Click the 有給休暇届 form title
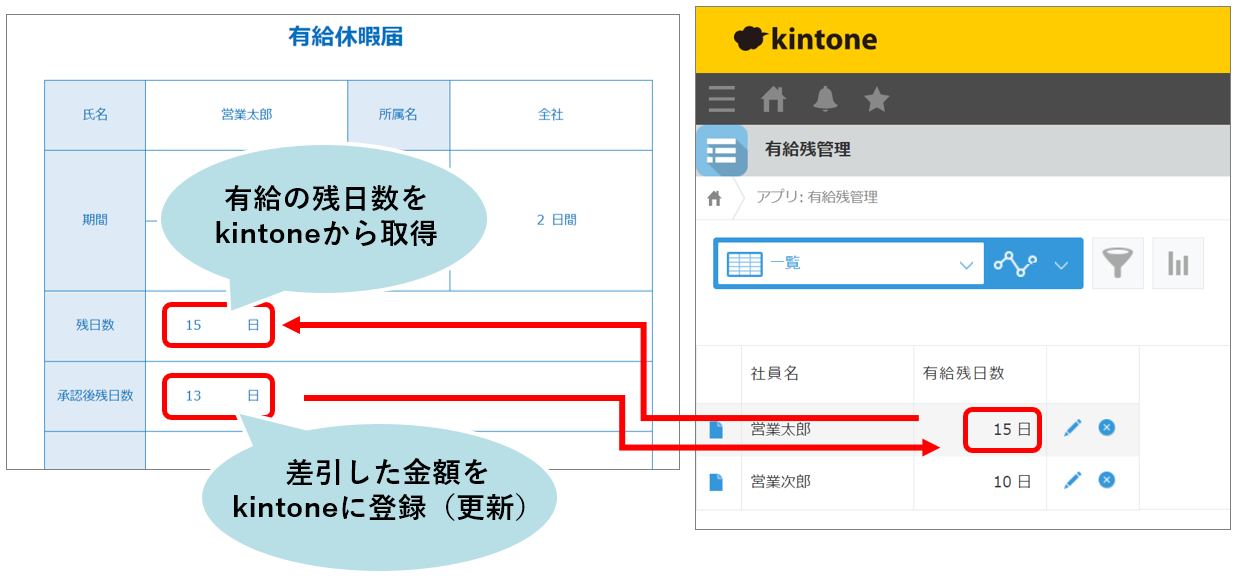1238x579 pixels. [x=346, y=38]
